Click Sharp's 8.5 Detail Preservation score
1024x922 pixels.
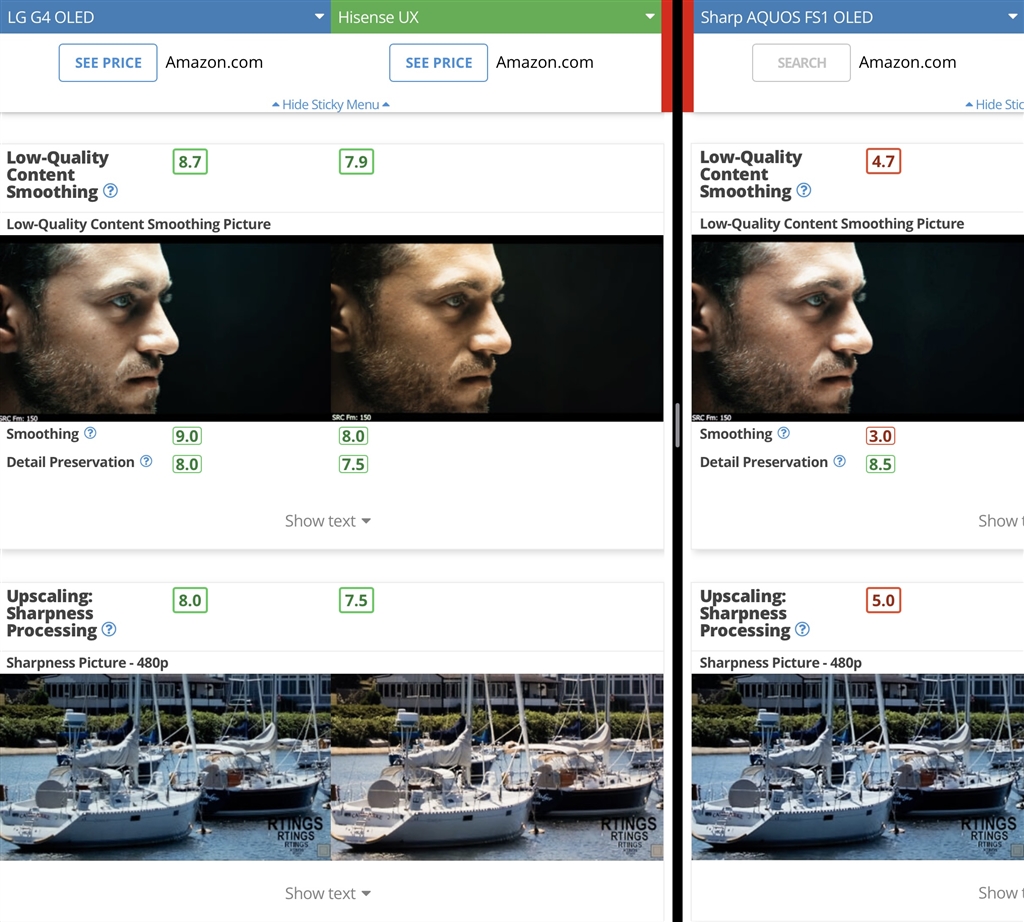click(x=880, y=464)
